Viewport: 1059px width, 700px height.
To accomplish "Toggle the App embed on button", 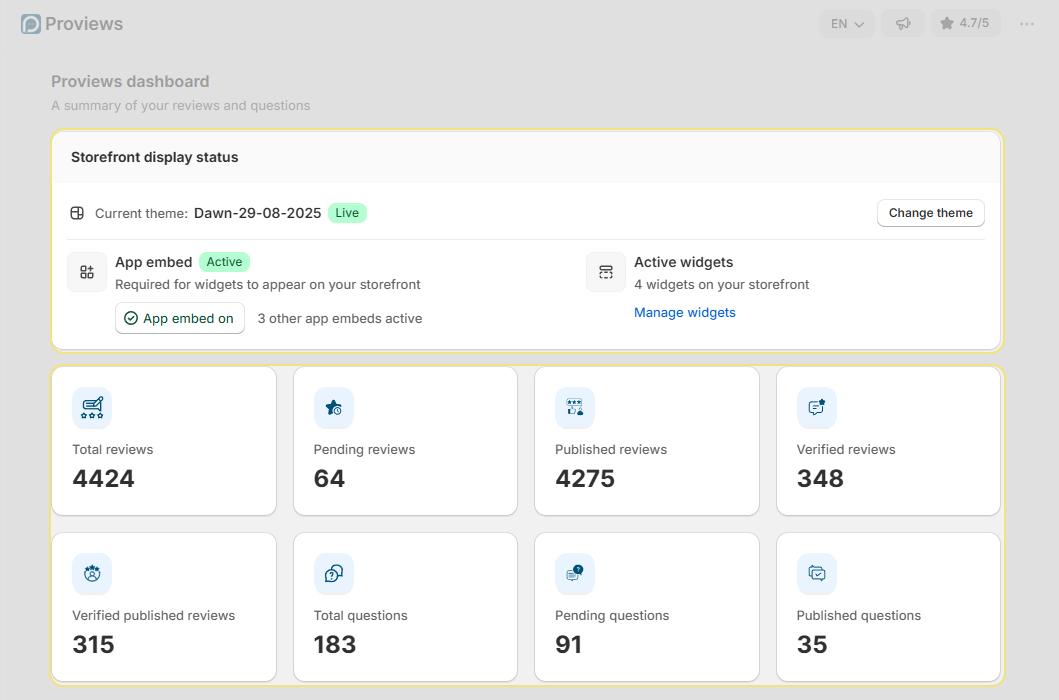I will pyautogui.click(x=180, y=318).
